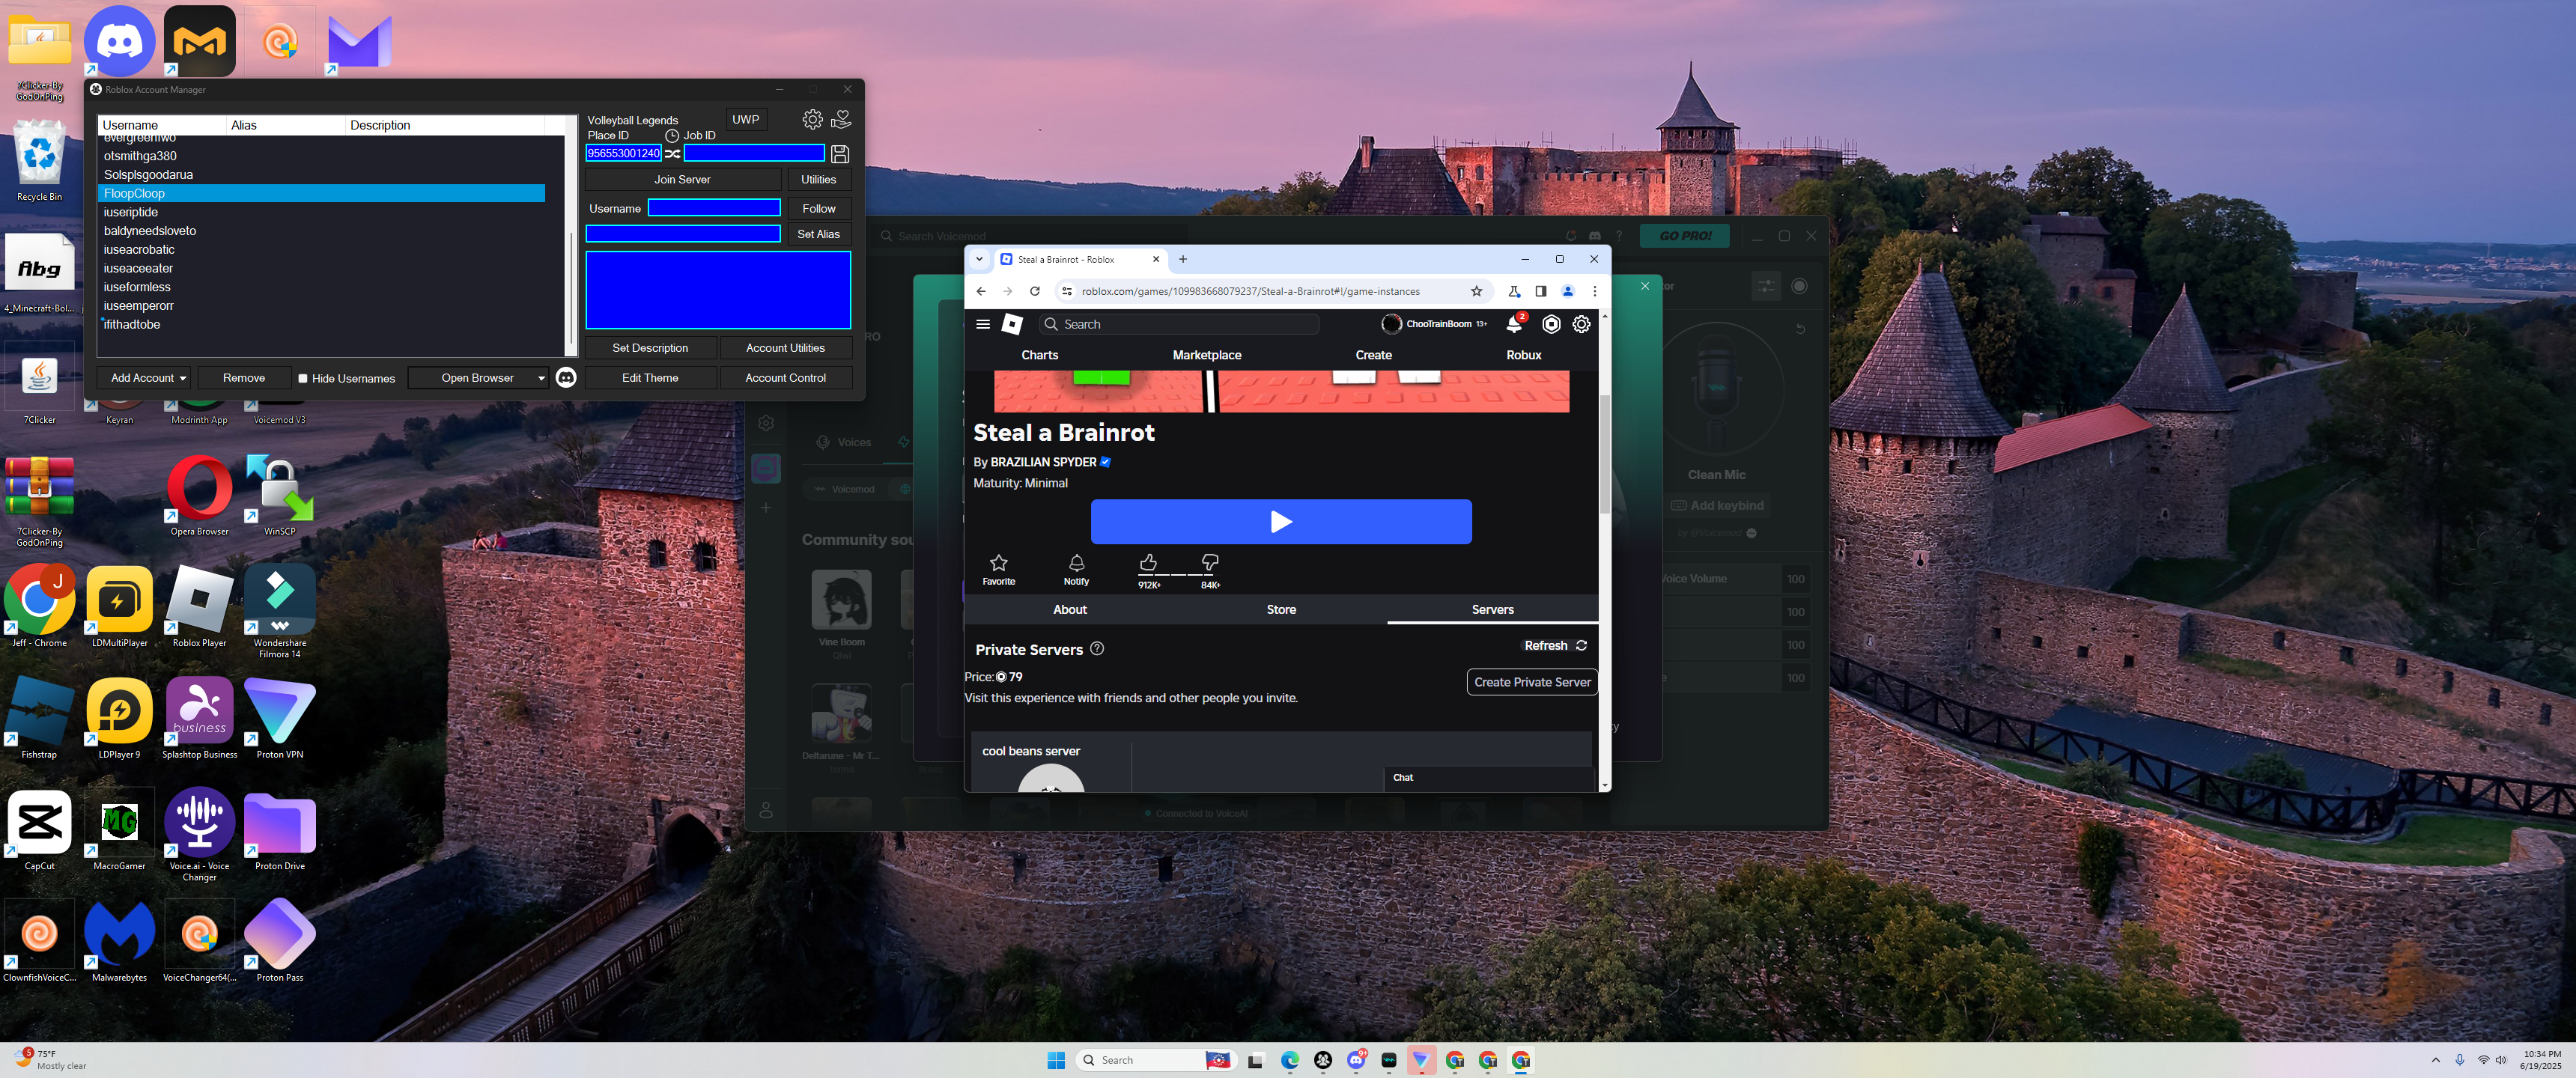Click the Discord icon in Account Manager
This screenshot has width=2576, height=1078.
566,377
